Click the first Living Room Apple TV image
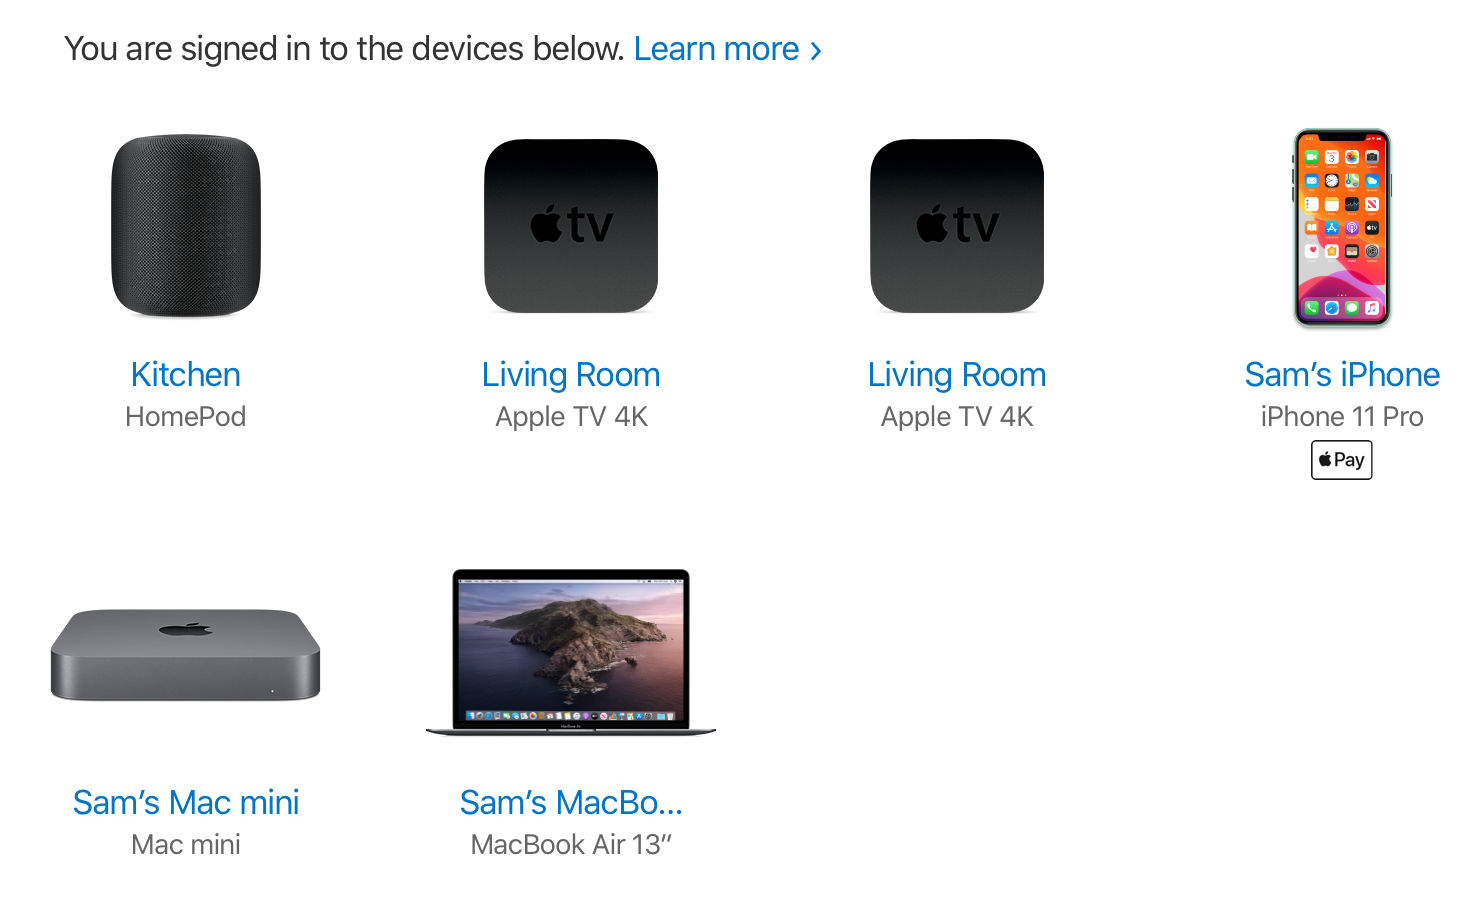Image resolution: width=1482 pixels, height=906 pixels. [571, 226]
